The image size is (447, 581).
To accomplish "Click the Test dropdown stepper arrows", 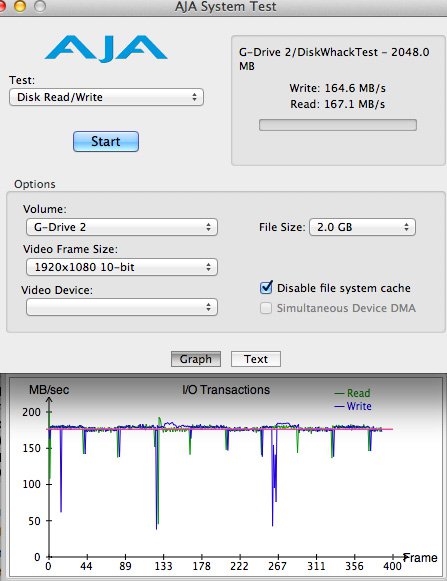I will coord(194,97).
